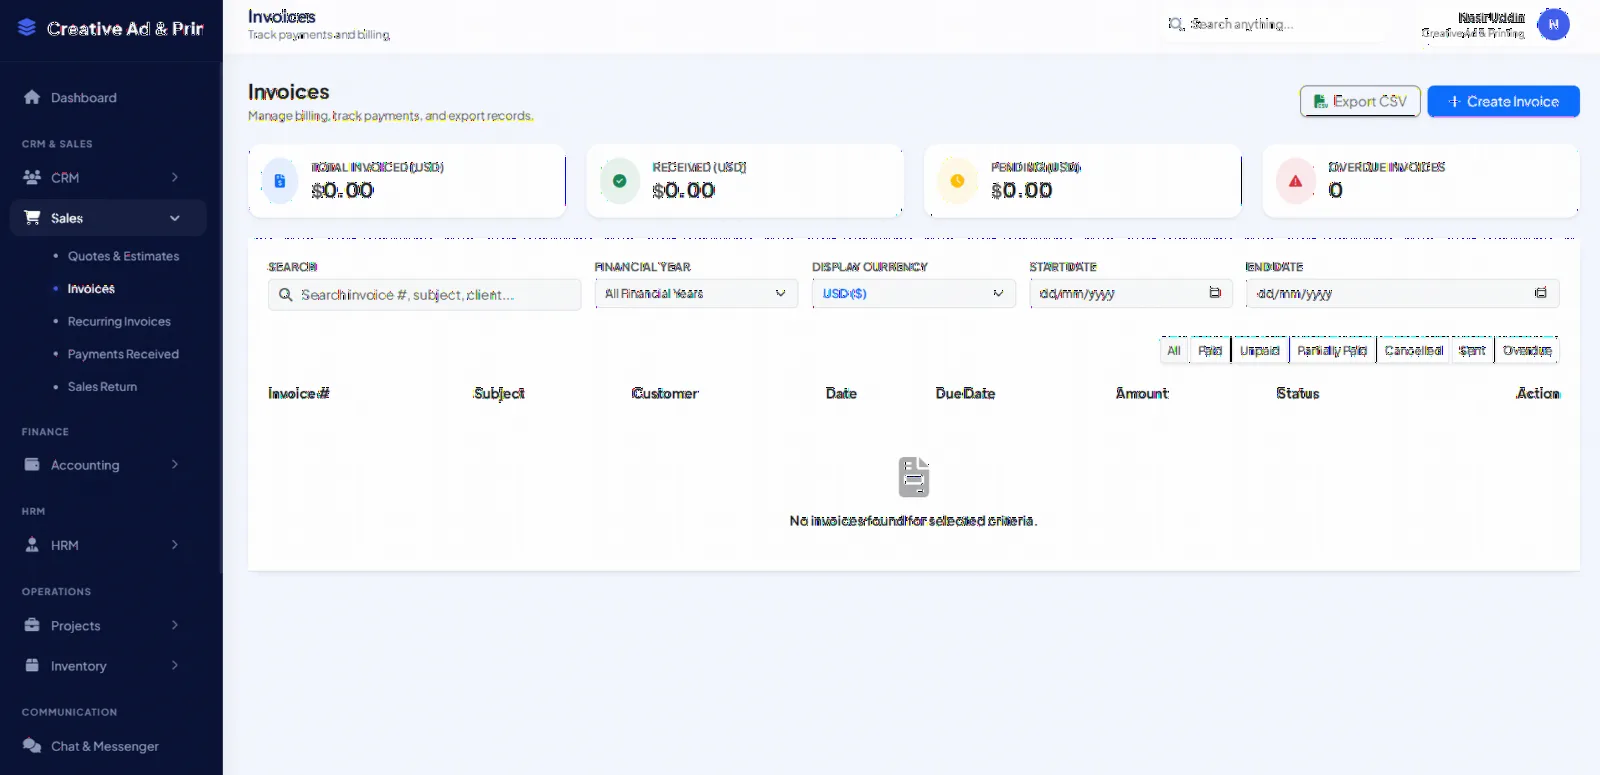Click the Inventory box icon
The image size is (1600, 775).
(x=32, y=665)
